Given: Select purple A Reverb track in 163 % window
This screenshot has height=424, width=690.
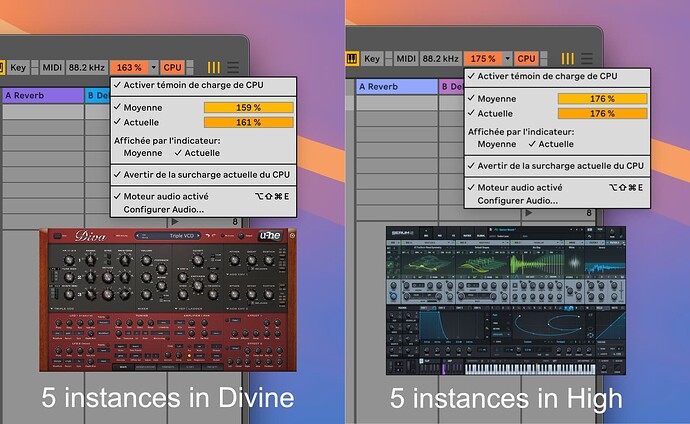Looking at the screenshot, I should [43, 95].
